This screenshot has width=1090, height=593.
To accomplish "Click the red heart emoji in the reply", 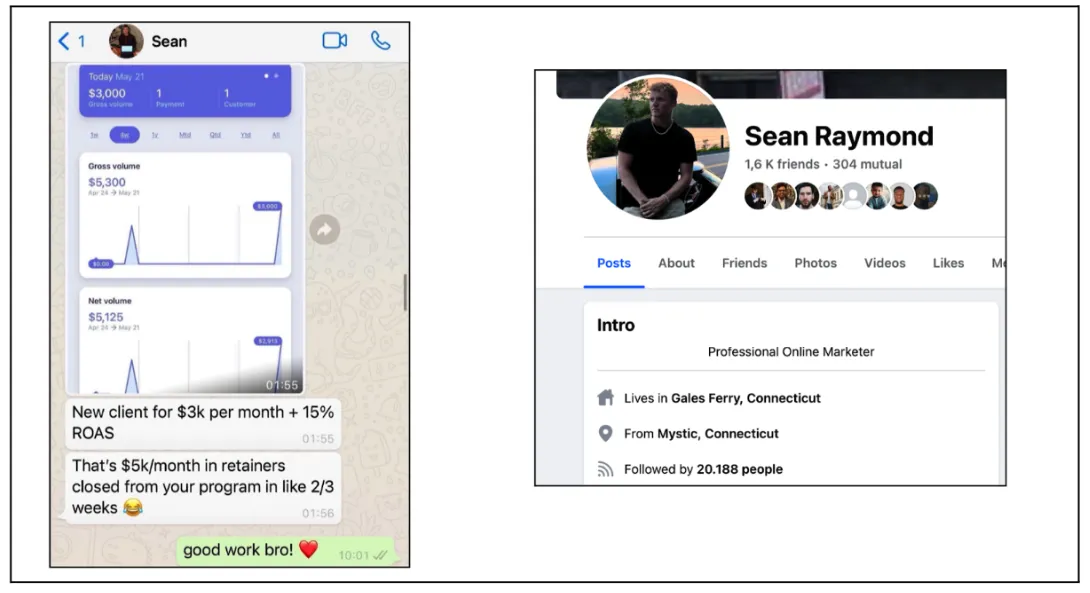I will tap(309, 549).
